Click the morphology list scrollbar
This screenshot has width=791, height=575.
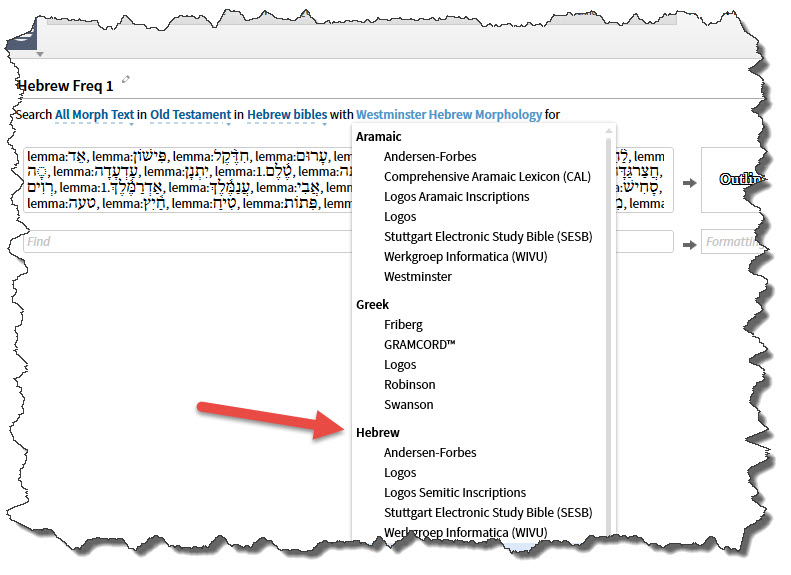[609, 338]
